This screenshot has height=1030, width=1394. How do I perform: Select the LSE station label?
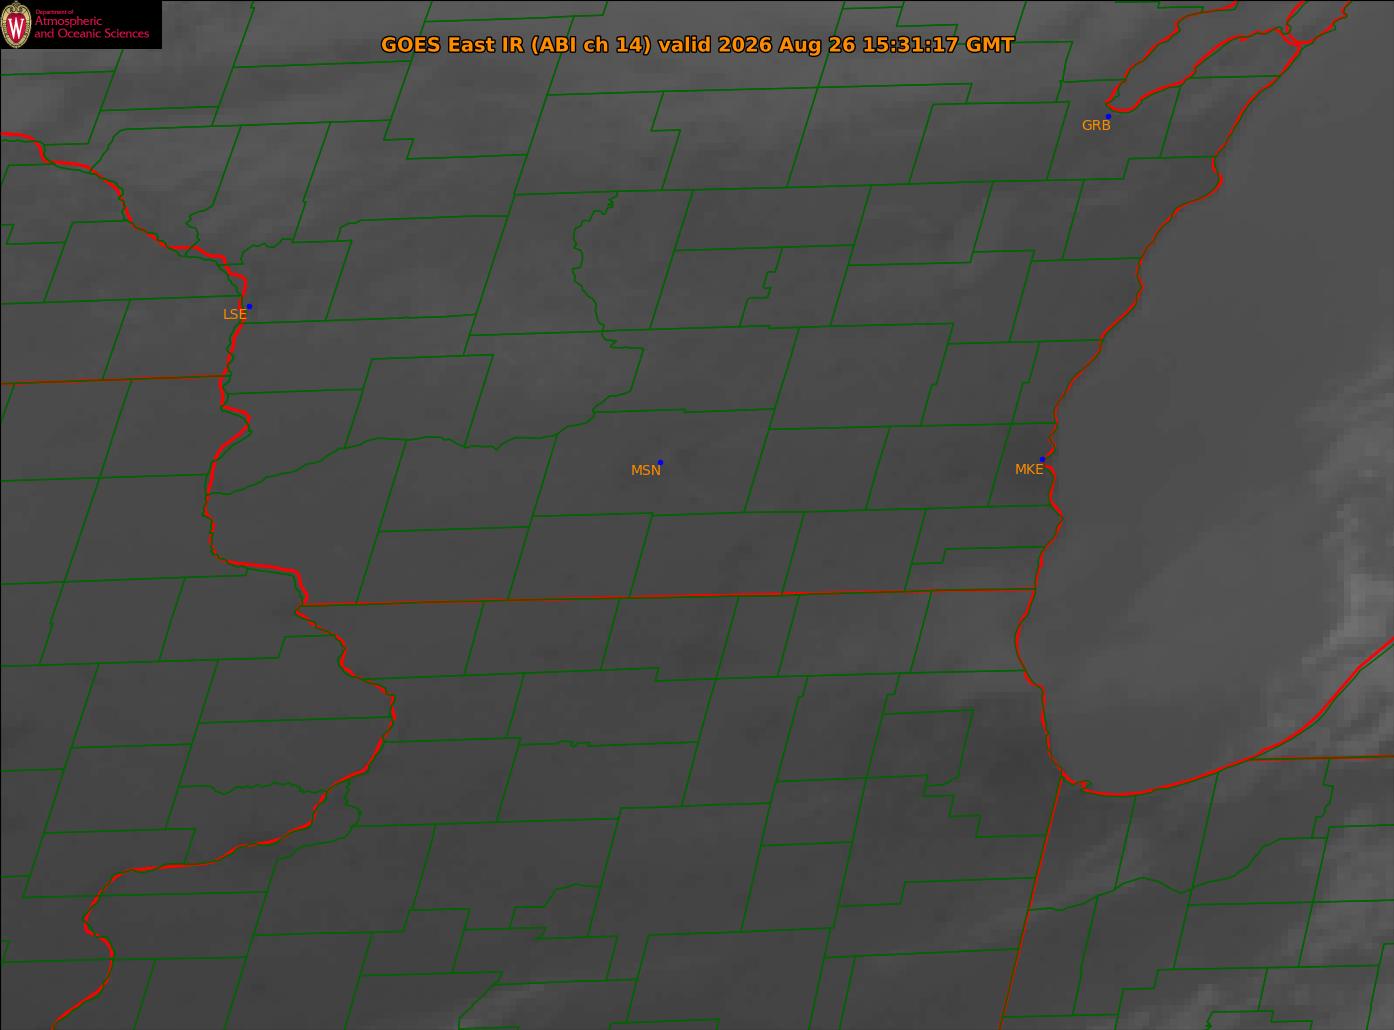pos(234,314)
